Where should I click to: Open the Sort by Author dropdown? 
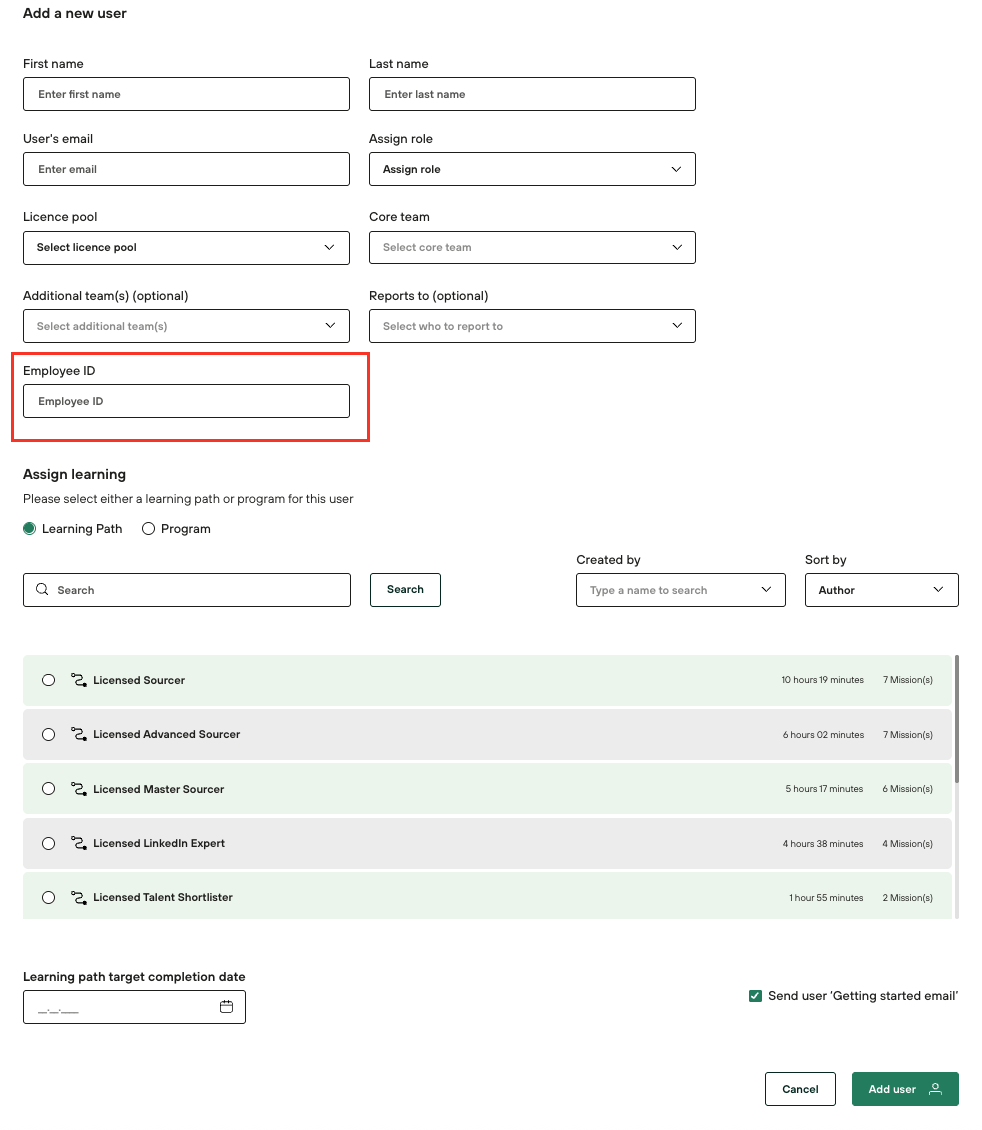click(881, 590)
